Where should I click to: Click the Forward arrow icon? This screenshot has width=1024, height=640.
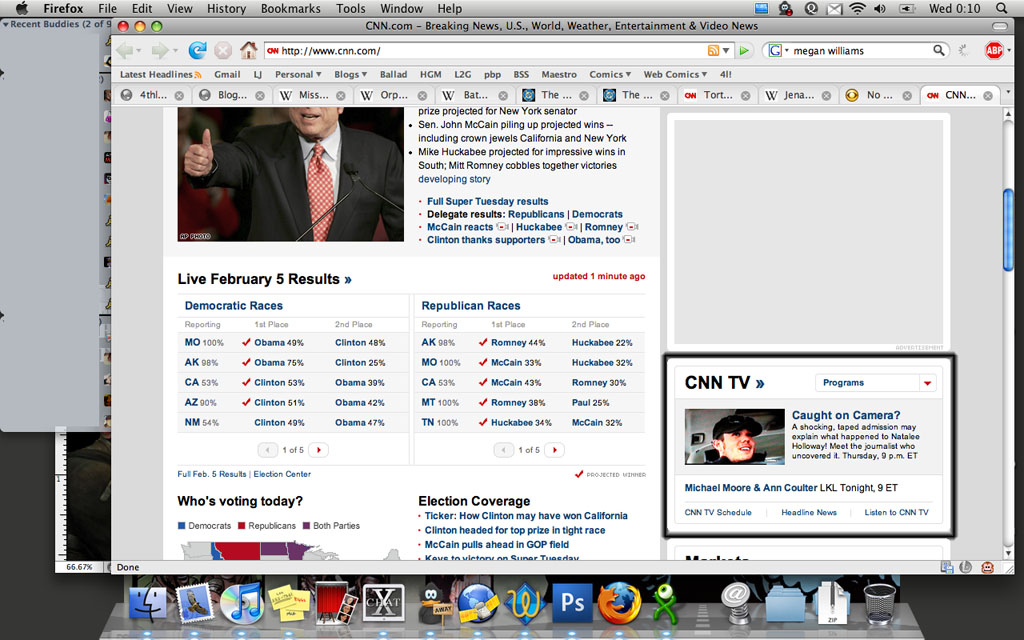(x=159, y=50)
